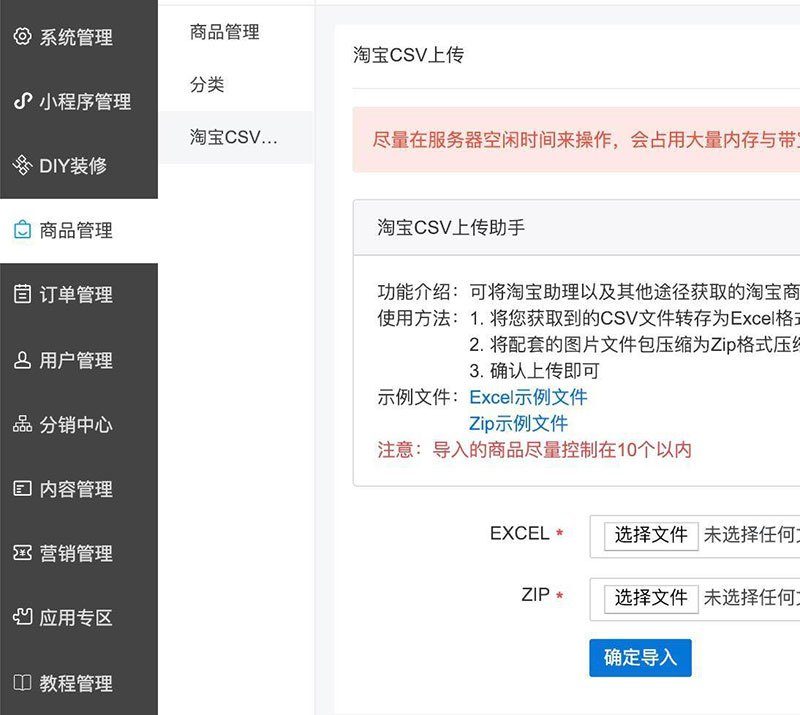The height and width of the screenshot is (715, 800).
Task: Click the coupon icon beside 营销管理
Action: tap(22, 553)
